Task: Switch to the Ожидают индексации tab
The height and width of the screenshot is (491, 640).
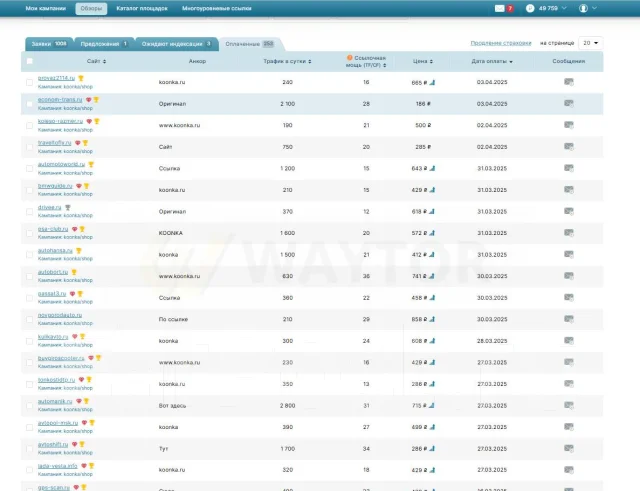Action: [x=176, y=44]
